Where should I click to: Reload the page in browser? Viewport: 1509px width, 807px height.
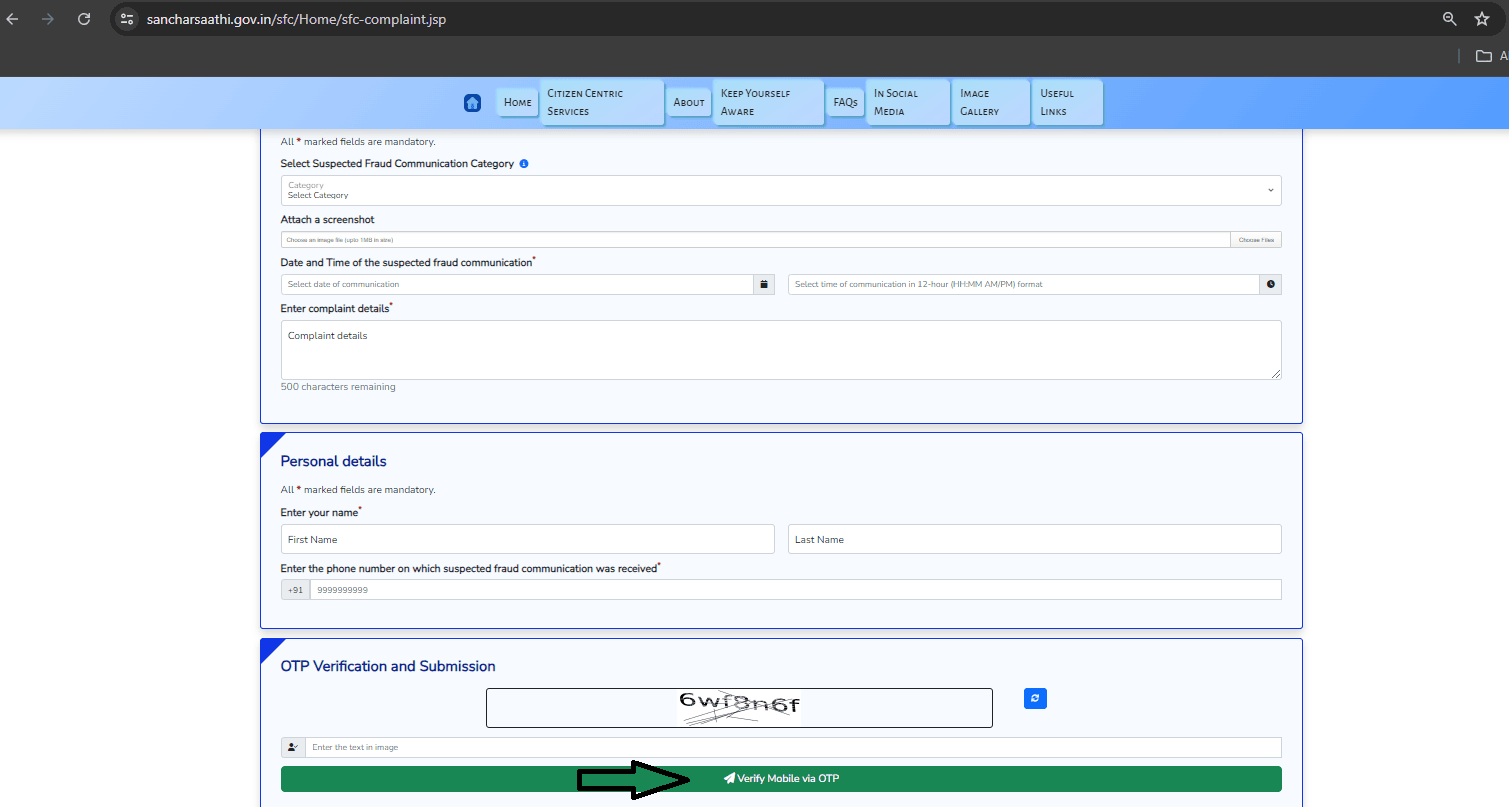point(84,19)
